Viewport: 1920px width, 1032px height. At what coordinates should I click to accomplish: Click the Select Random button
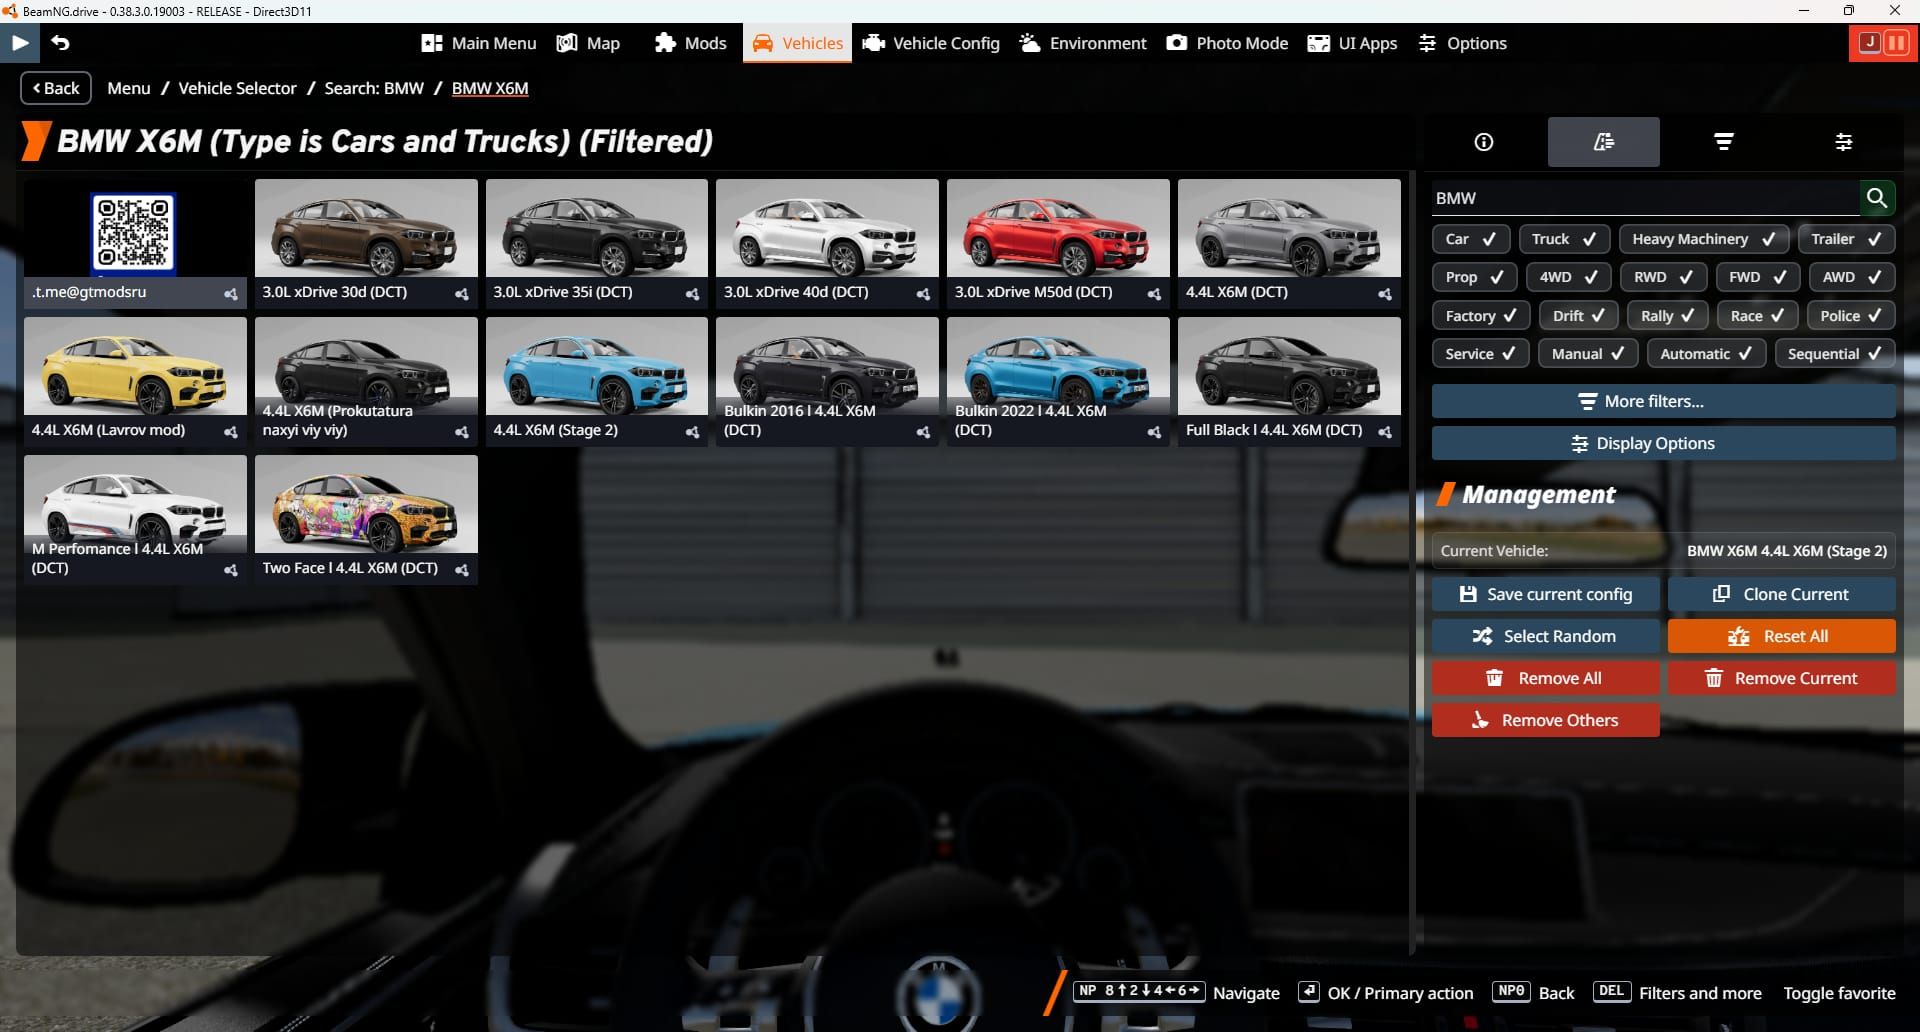pos(1545,635)
